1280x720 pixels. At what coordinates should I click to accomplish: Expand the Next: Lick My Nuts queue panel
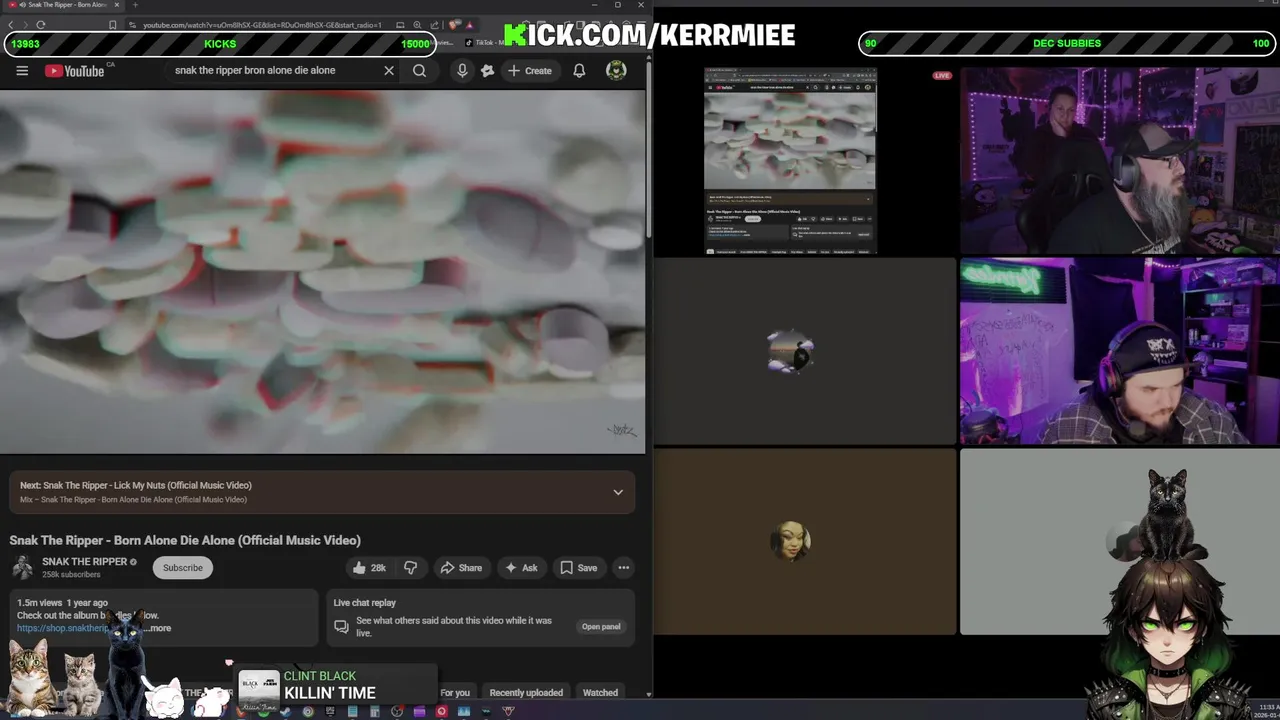pyautogui.click(x=618, y=492)
